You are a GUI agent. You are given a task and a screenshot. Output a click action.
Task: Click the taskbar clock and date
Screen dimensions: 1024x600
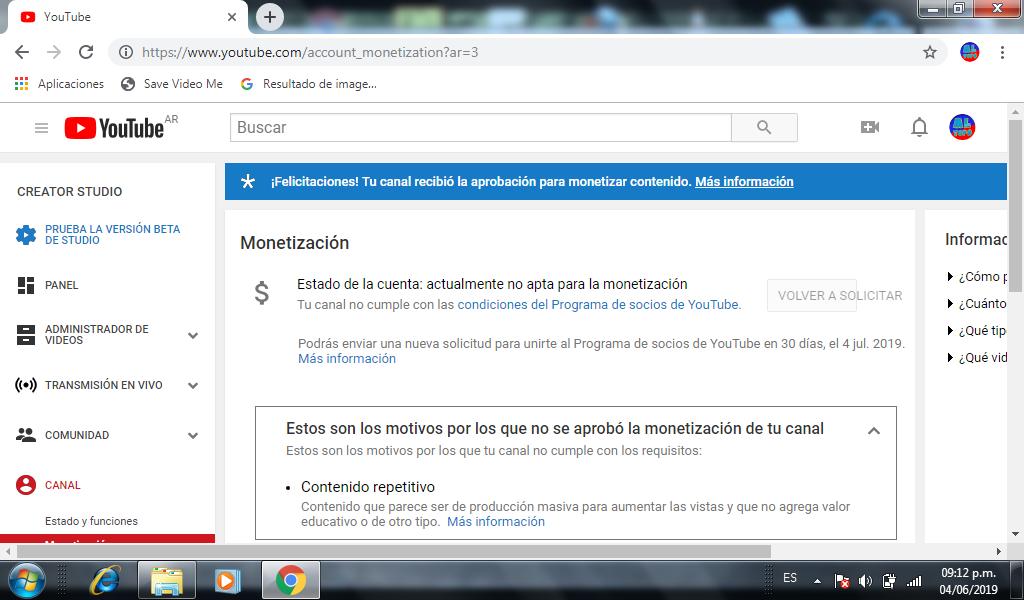pos(968,580)
